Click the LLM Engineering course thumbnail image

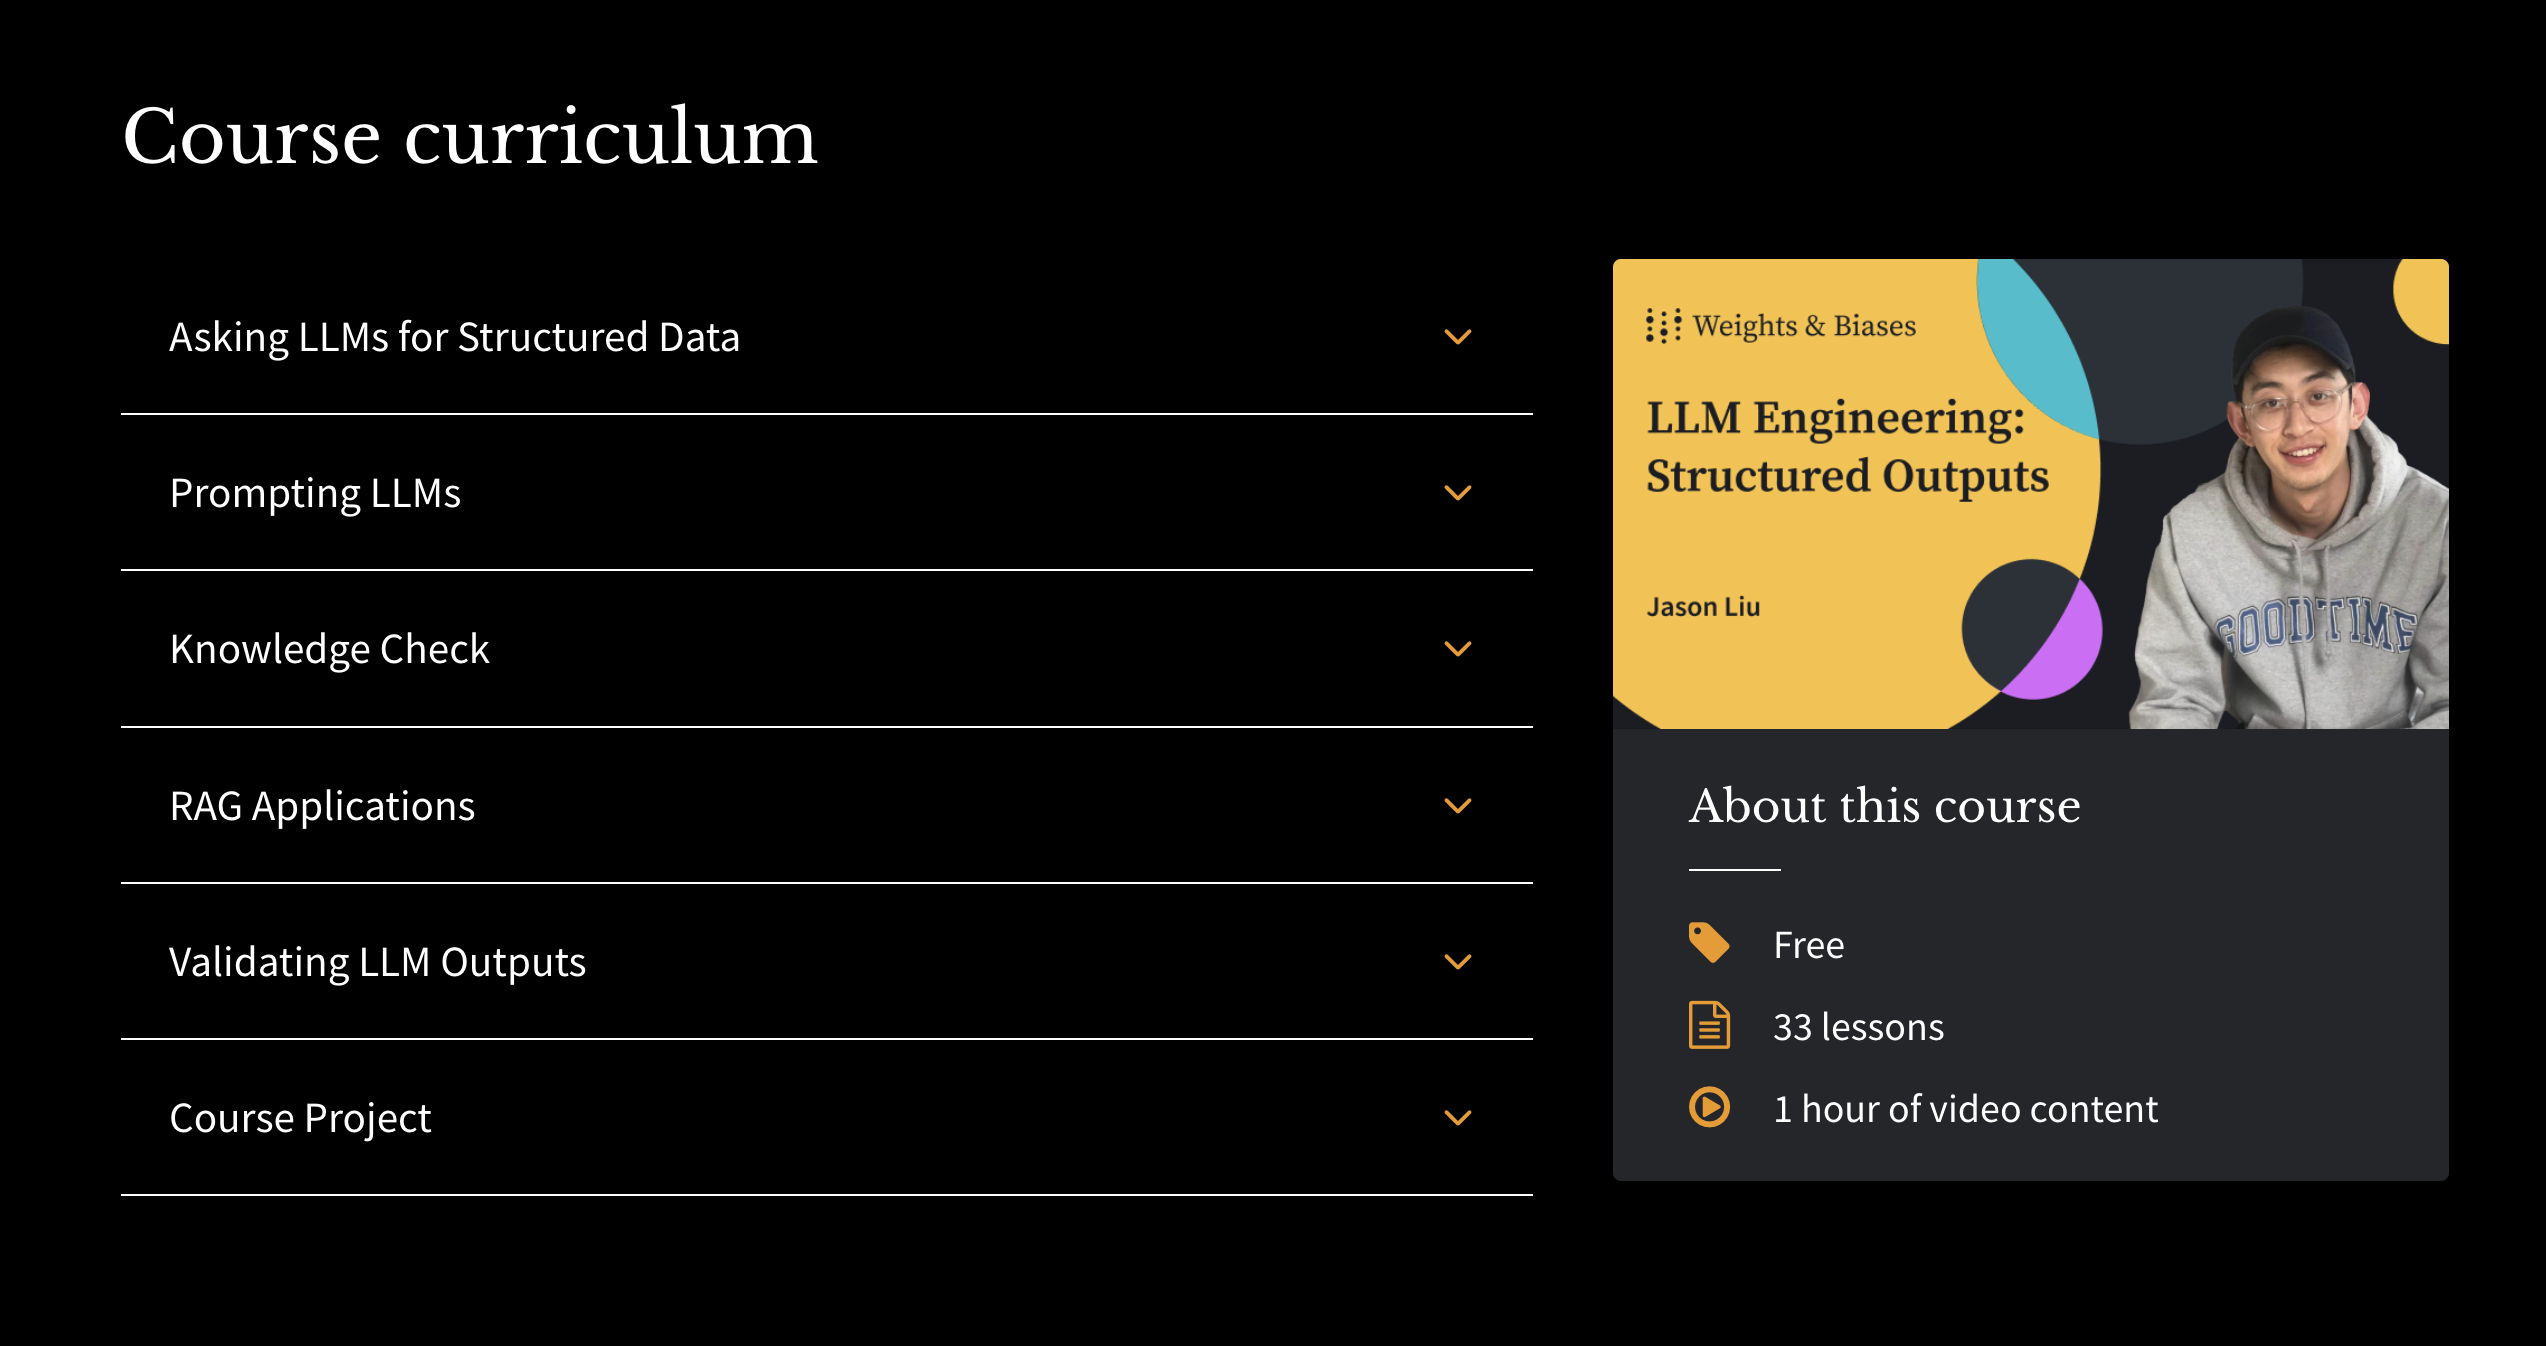[2030, 493]
